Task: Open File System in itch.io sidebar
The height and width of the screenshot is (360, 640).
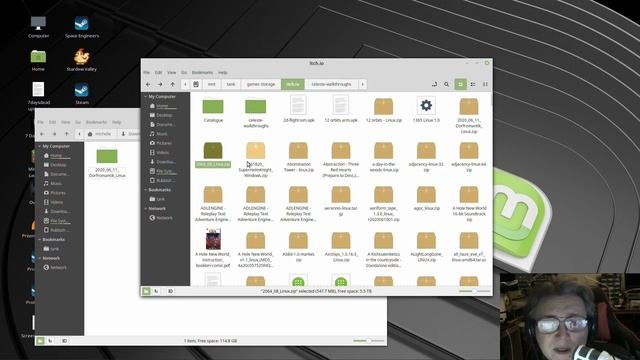Action: click(164, 171)
